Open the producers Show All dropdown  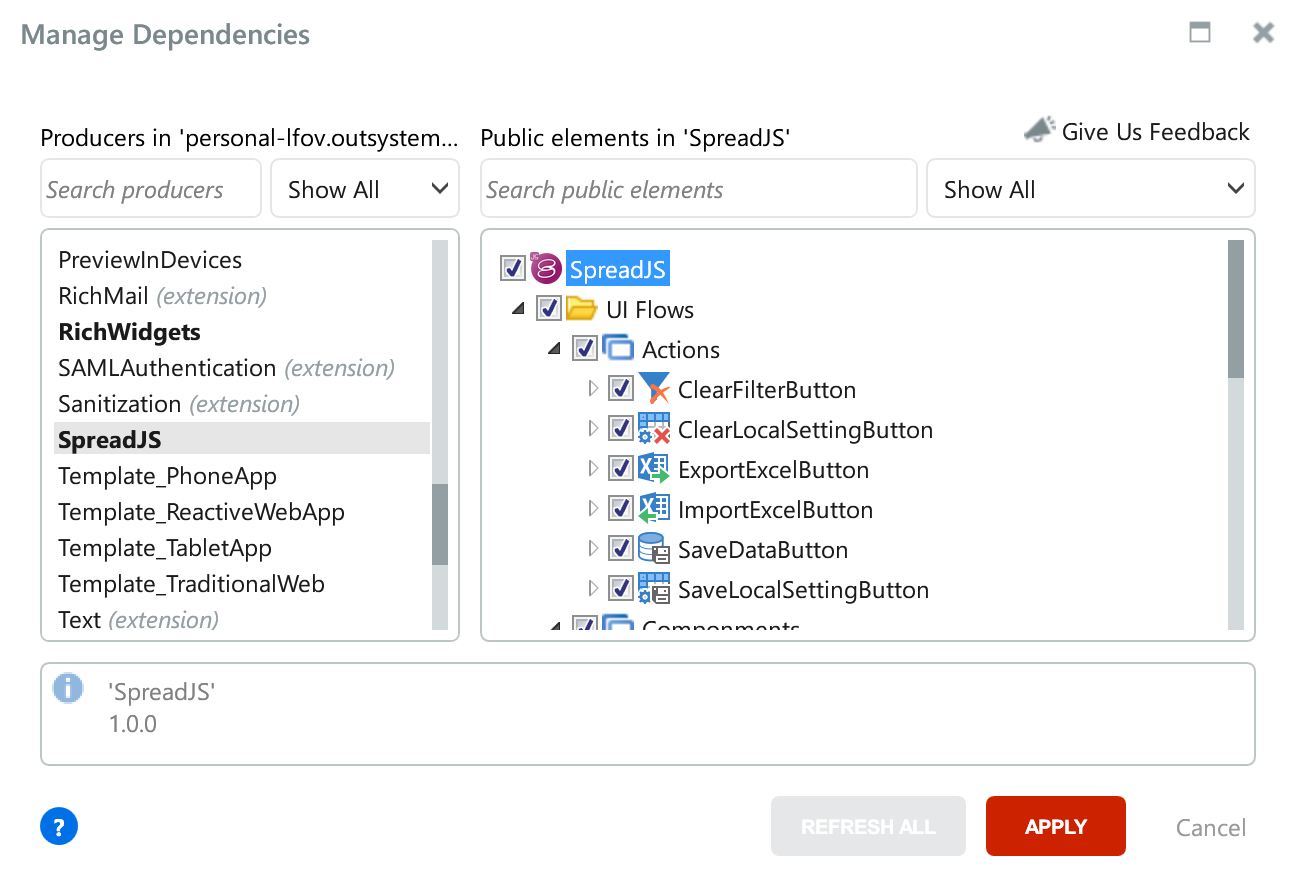coord(365,189)
